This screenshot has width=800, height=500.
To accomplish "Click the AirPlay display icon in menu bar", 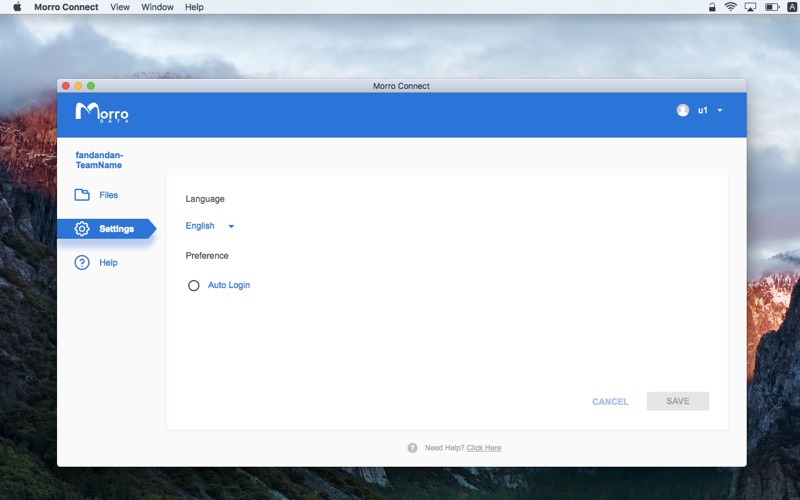I will coord(750,7).
